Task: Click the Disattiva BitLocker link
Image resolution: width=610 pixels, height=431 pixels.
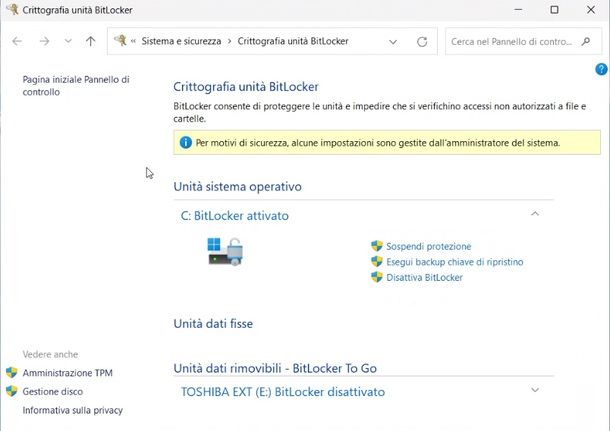Action: 424,277
